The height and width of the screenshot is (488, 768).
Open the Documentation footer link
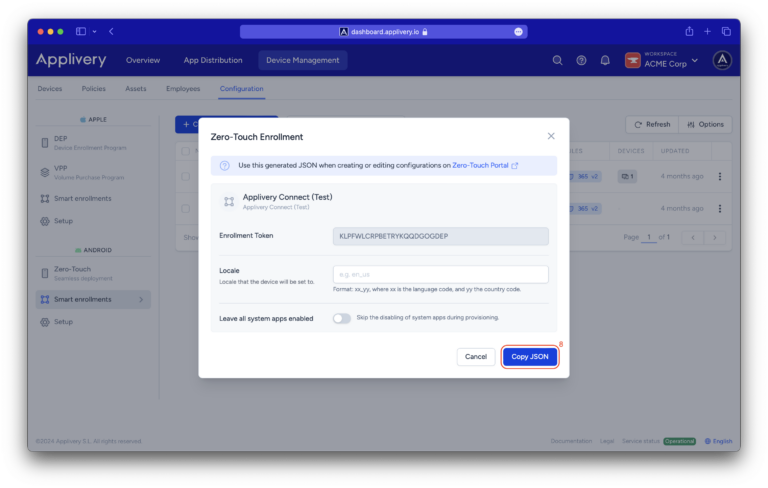coord(571,441)
